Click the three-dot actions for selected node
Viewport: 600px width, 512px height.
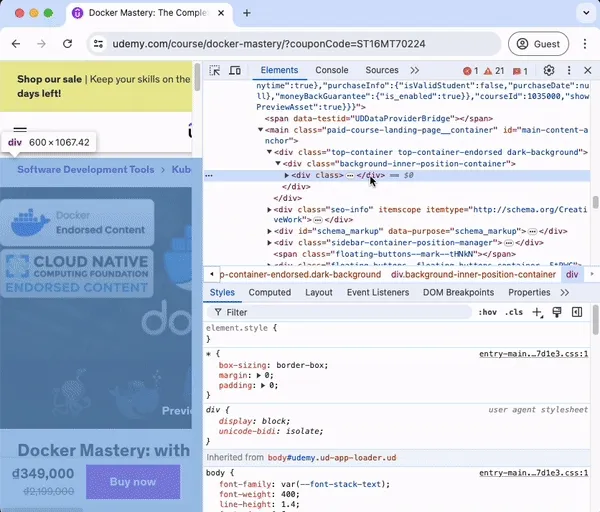tap(209, 175)
